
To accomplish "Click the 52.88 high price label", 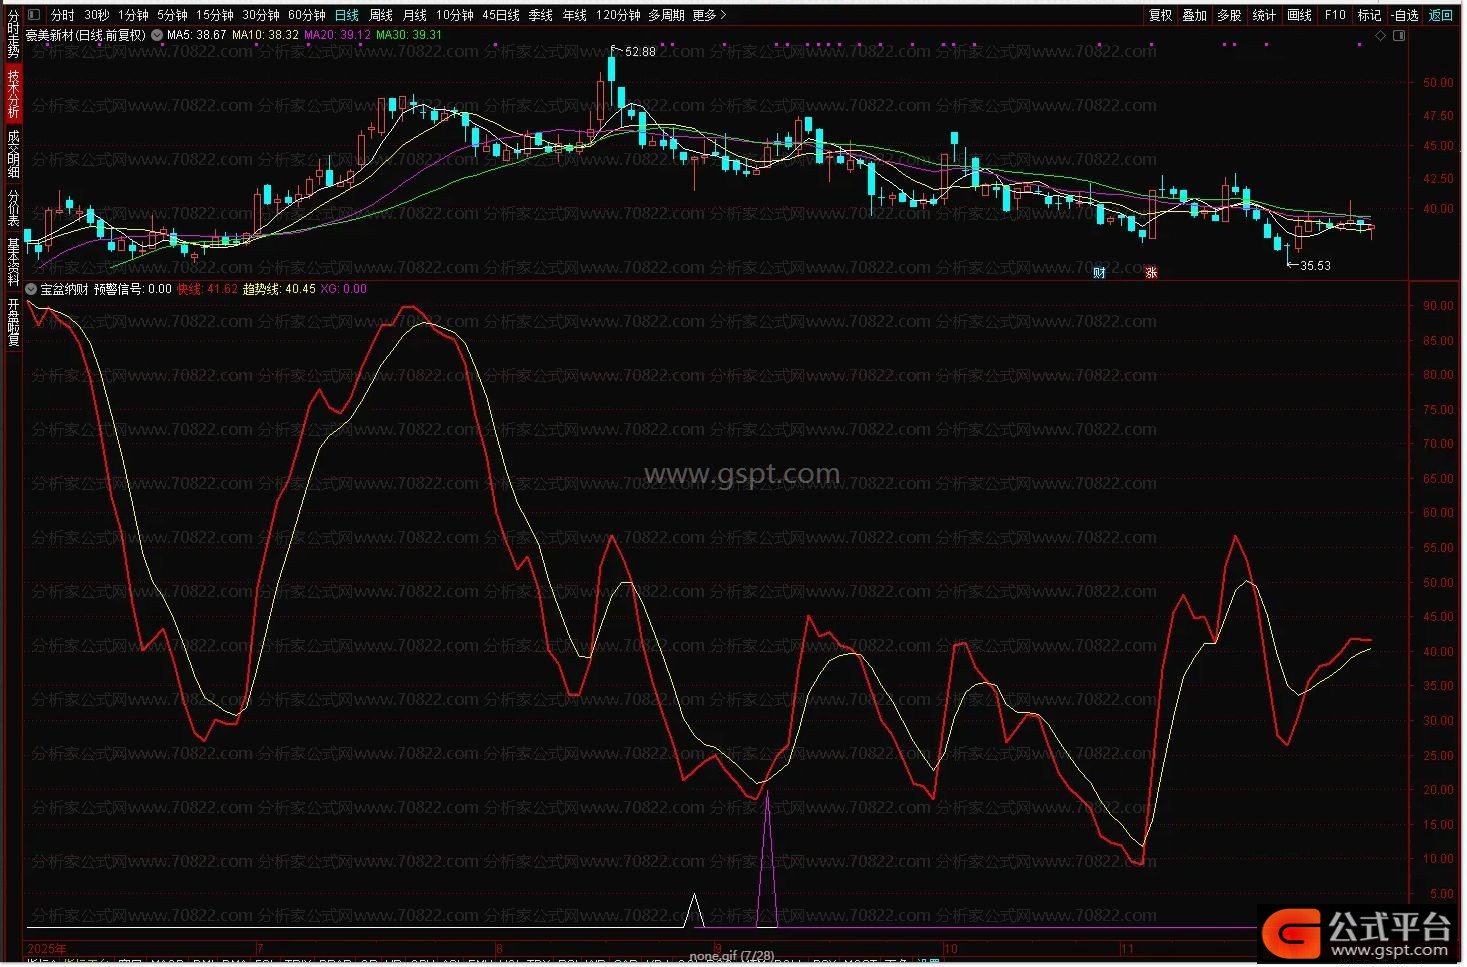I will coord(640,51).
